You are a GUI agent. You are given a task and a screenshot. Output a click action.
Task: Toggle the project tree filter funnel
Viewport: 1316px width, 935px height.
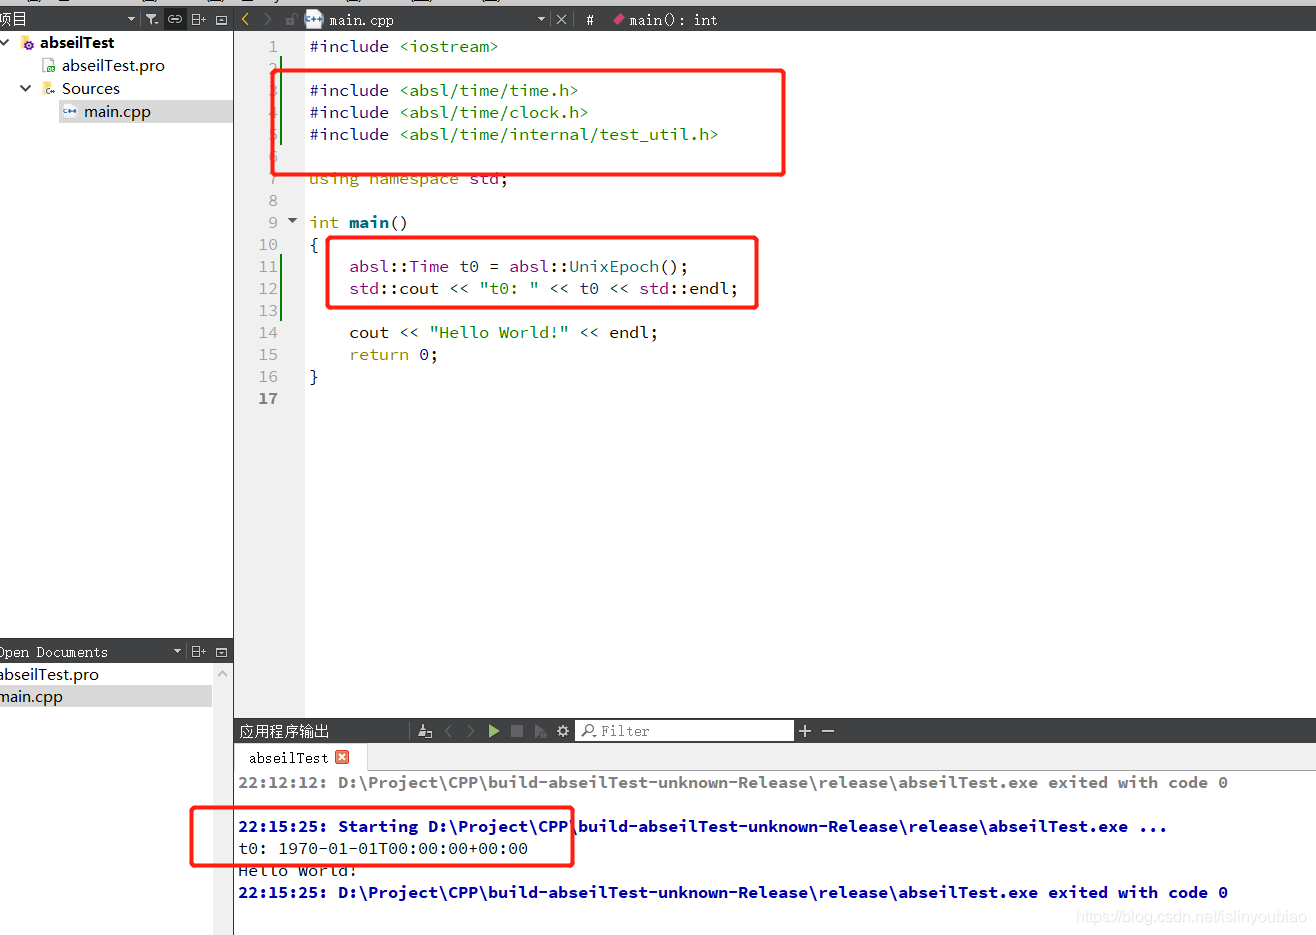[152, 19]
